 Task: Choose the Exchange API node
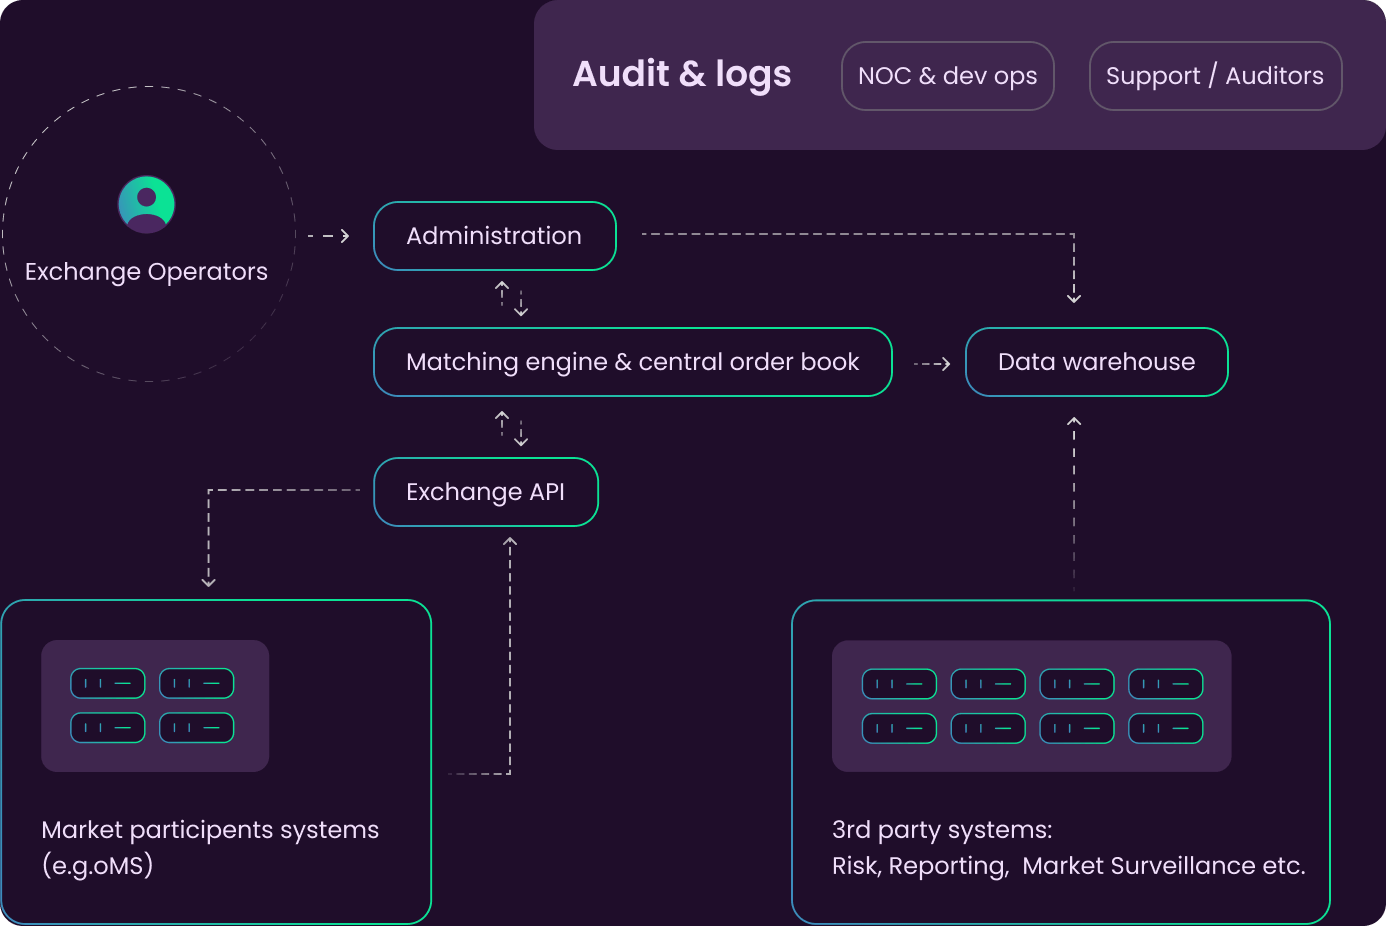tap(485, 492)
